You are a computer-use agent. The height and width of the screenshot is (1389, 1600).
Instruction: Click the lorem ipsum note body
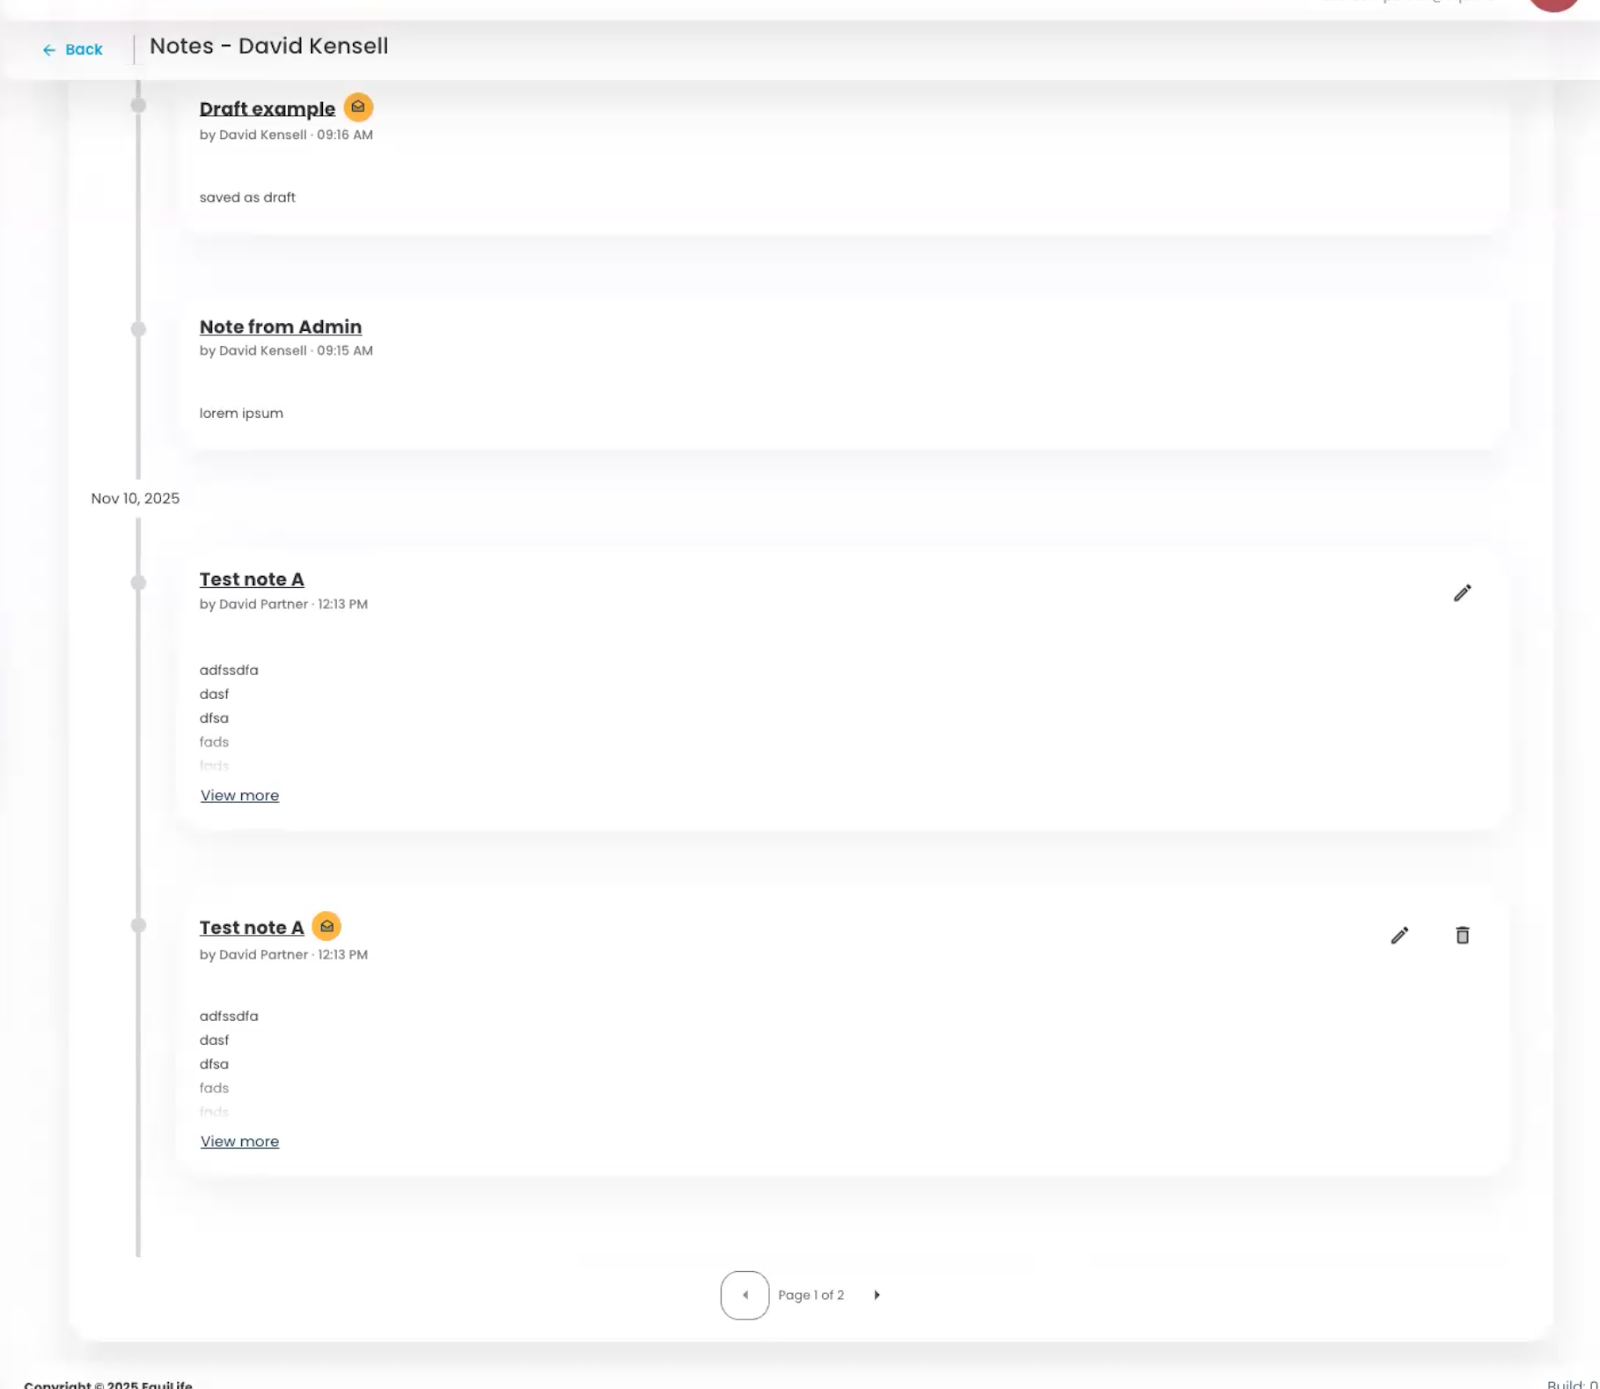[241, 413]
